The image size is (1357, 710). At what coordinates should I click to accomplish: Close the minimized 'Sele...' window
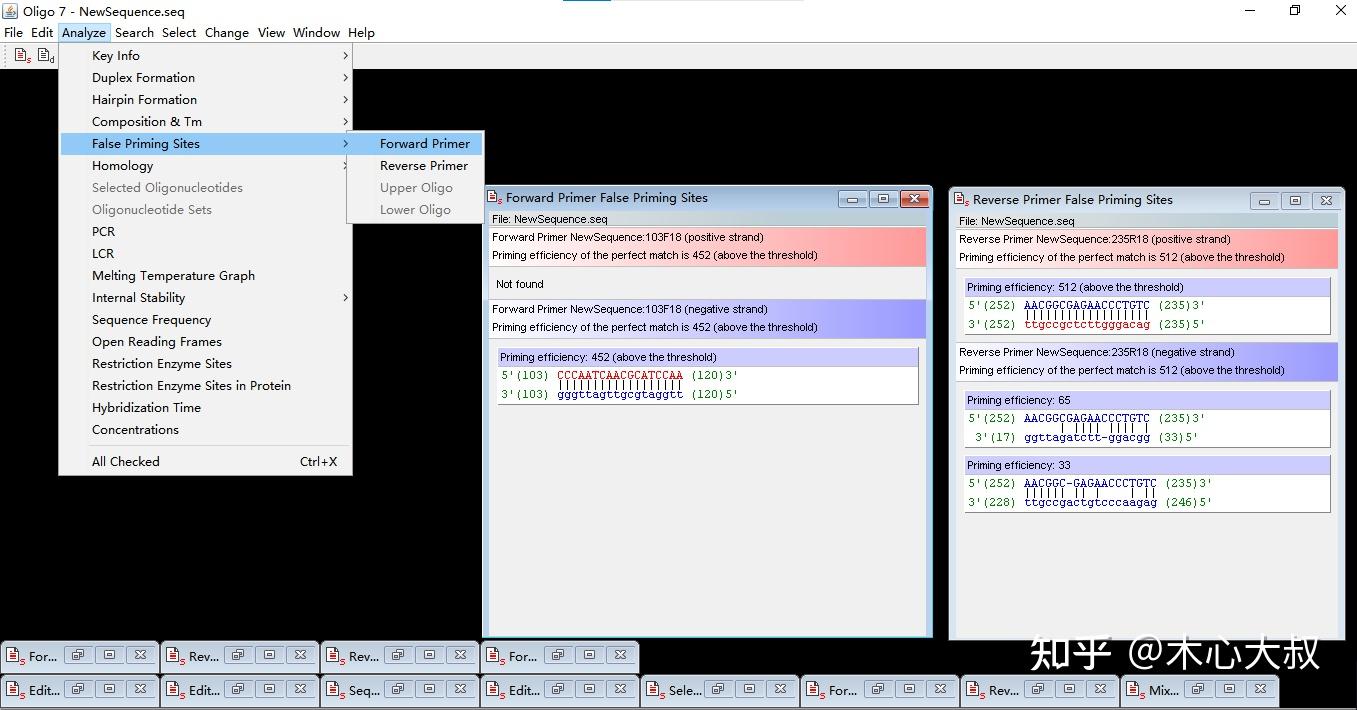click(x=780, y=689)
